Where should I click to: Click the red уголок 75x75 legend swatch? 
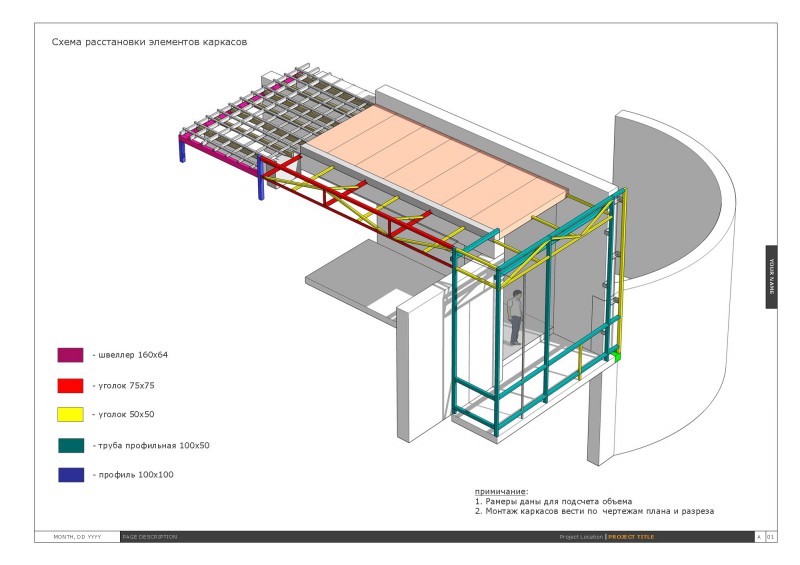coord(70,386)
